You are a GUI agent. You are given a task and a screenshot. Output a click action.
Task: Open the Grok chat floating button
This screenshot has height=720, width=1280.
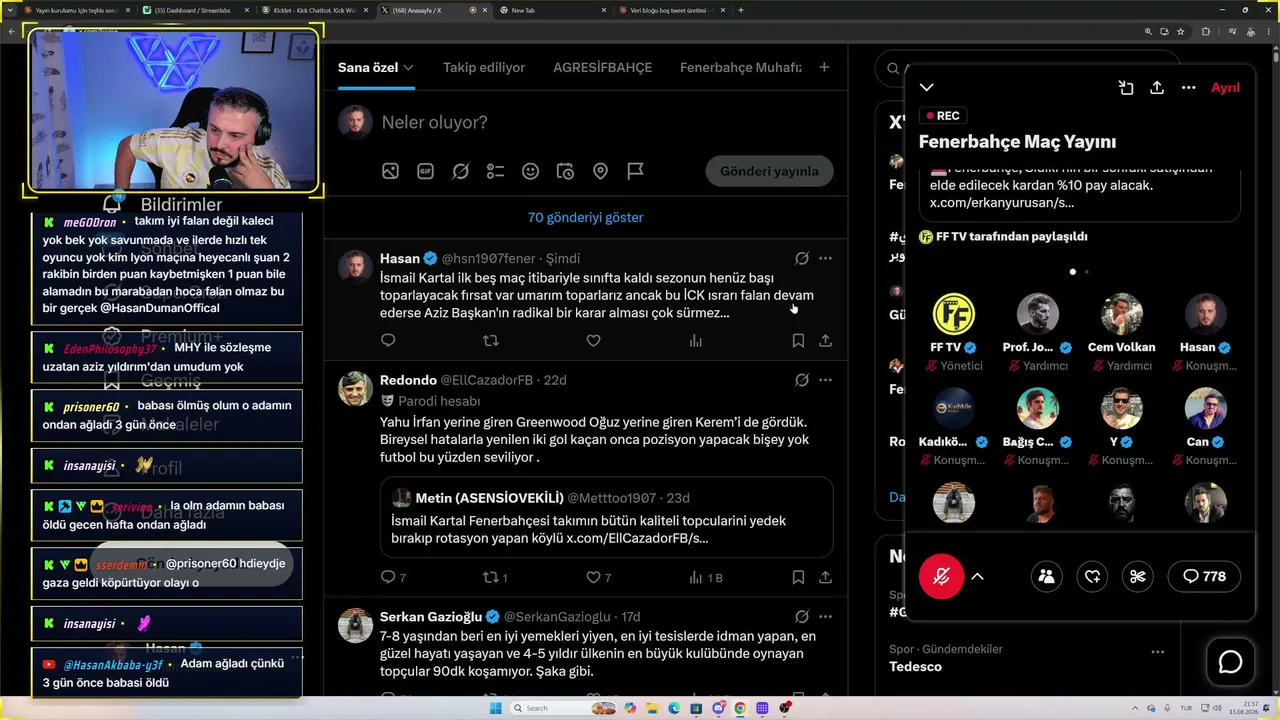1230,662
